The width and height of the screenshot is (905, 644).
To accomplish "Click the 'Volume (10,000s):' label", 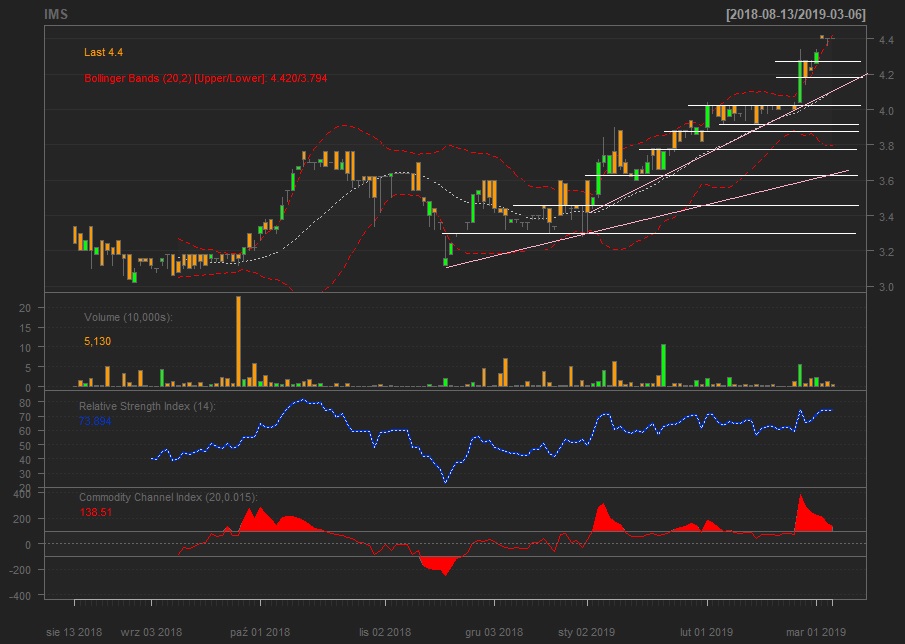I will point(128,317).
